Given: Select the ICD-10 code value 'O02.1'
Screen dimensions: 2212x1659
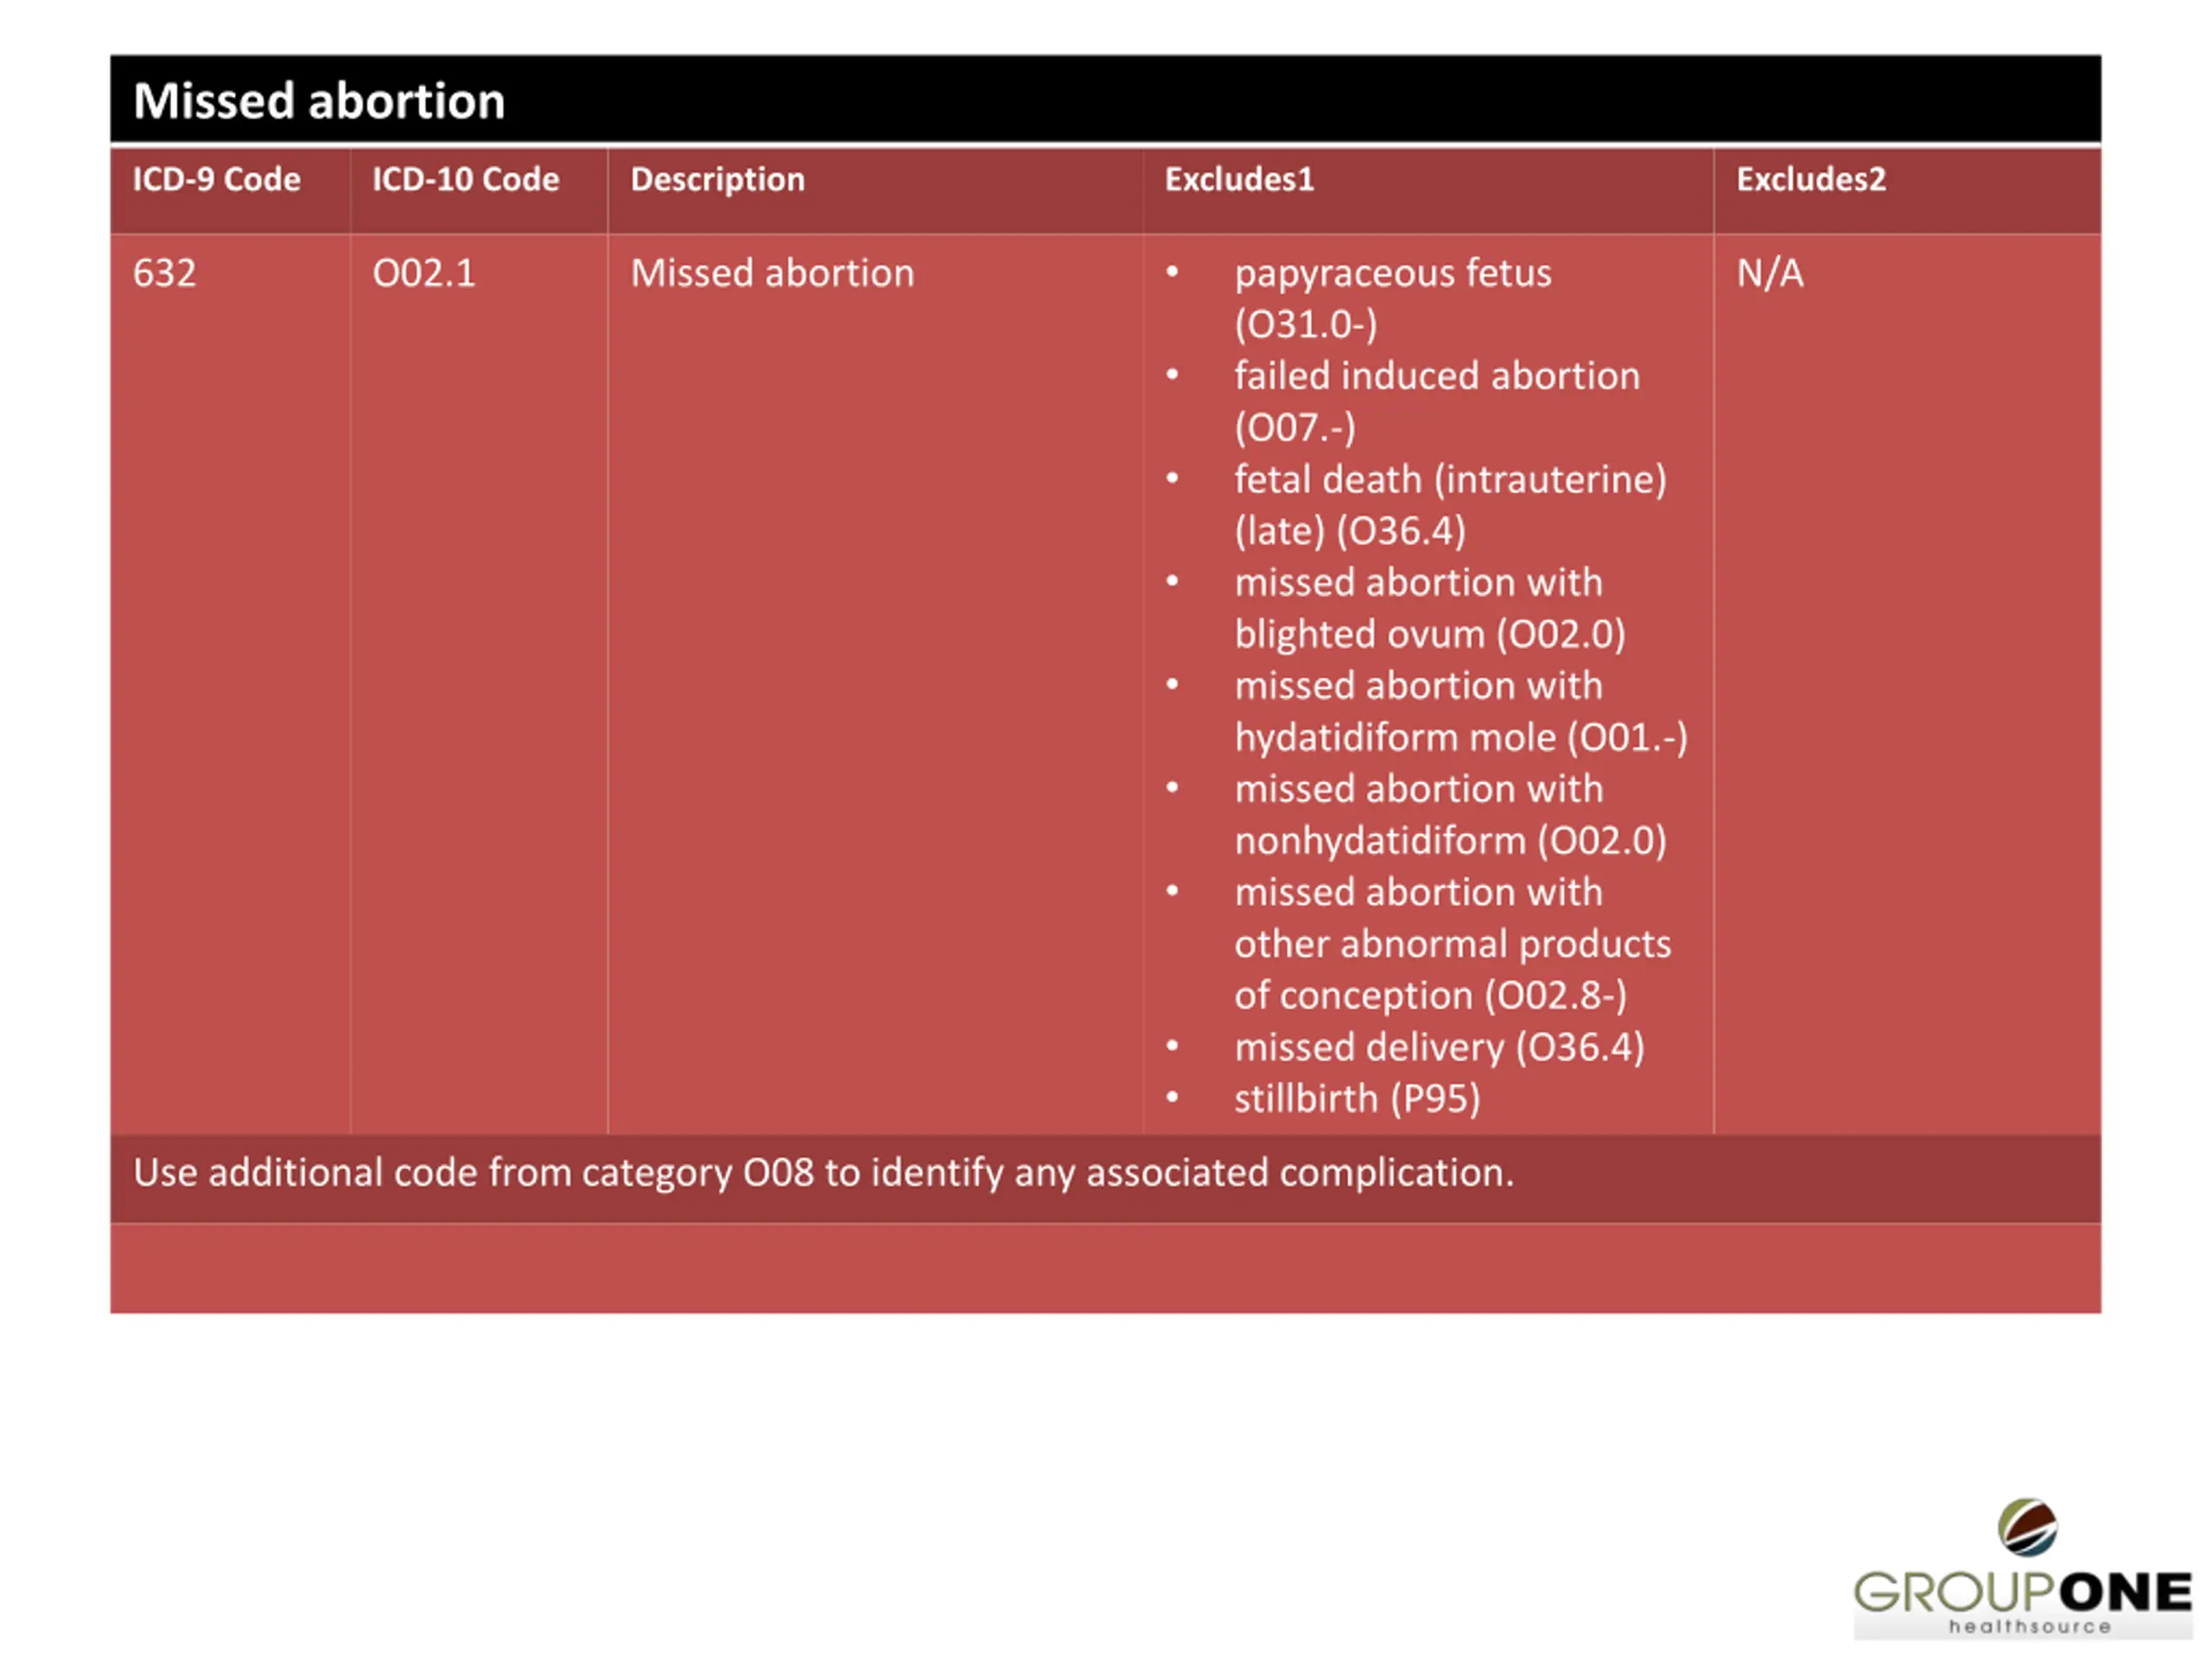Looking at the screenshot, I should click(424, 273).
